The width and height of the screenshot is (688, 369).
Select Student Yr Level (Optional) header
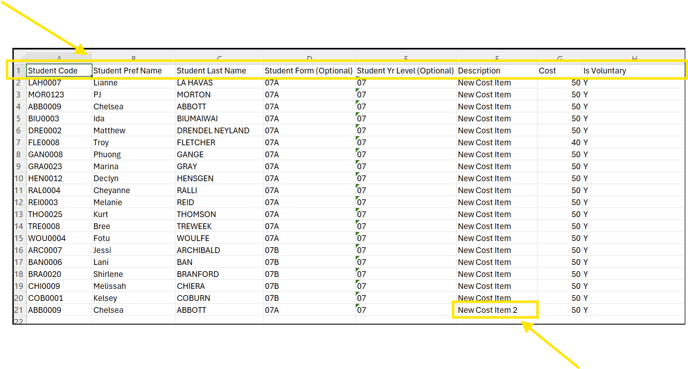tap(406, 71)
